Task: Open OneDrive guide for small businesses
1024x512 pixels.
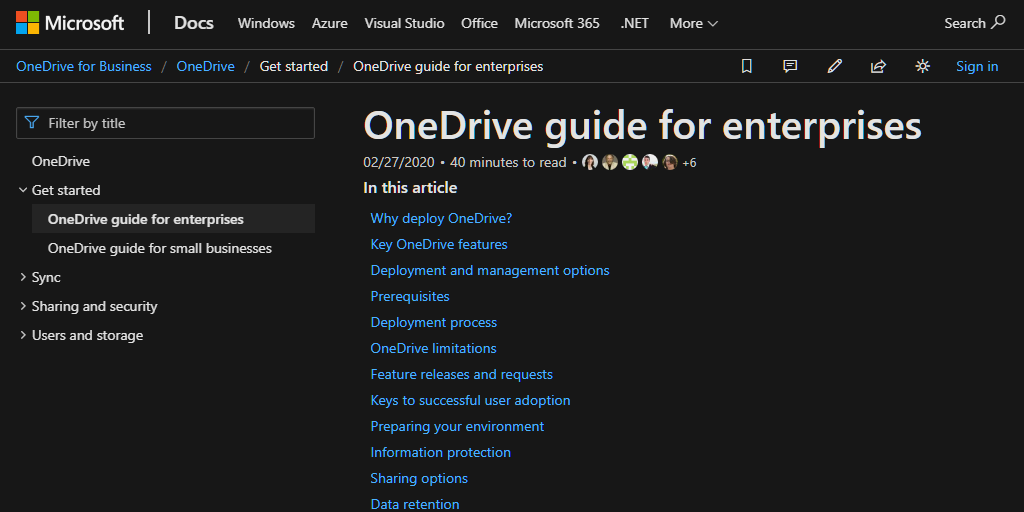Action: pos(160,248)
